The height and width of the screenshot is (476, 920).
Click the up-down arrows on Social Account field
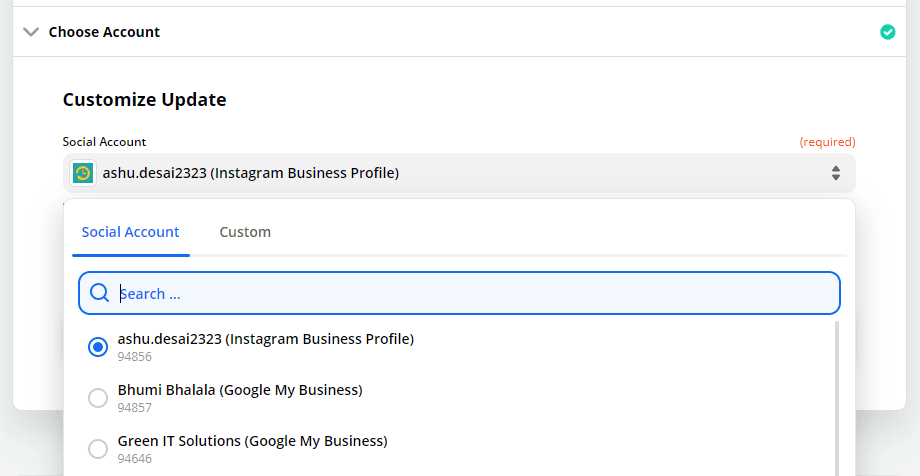pos(836,173)
